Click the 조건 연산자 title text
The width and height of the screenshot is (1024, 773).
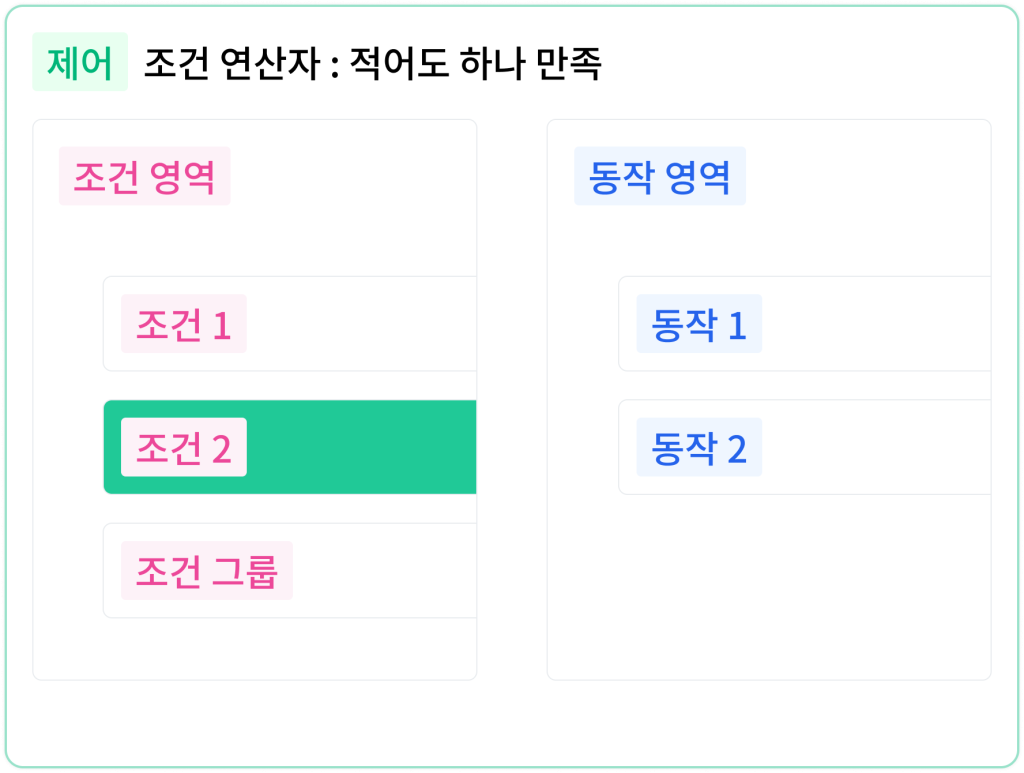(x=231, y=63)
